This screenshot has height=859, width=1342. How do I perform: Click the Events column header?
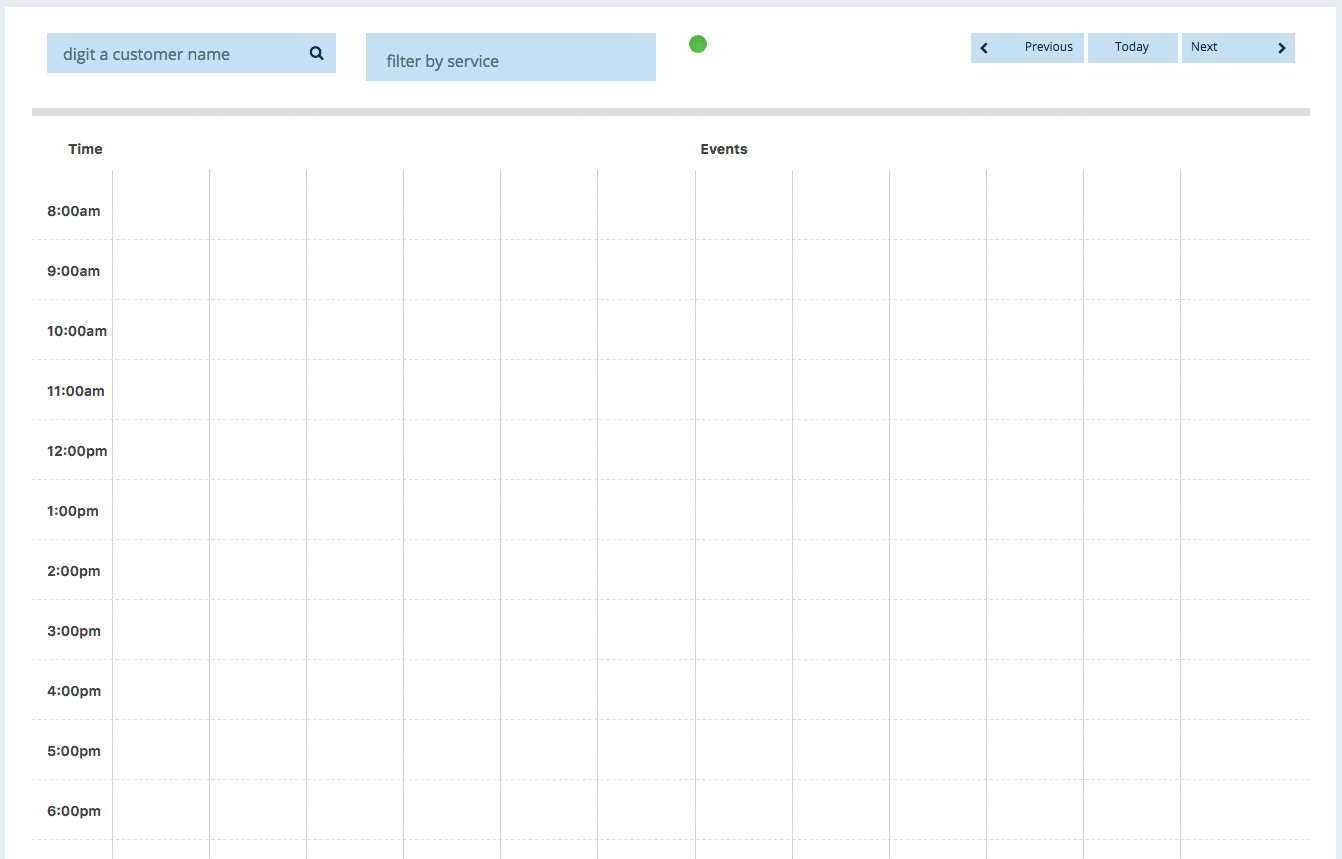click(724, 149)
